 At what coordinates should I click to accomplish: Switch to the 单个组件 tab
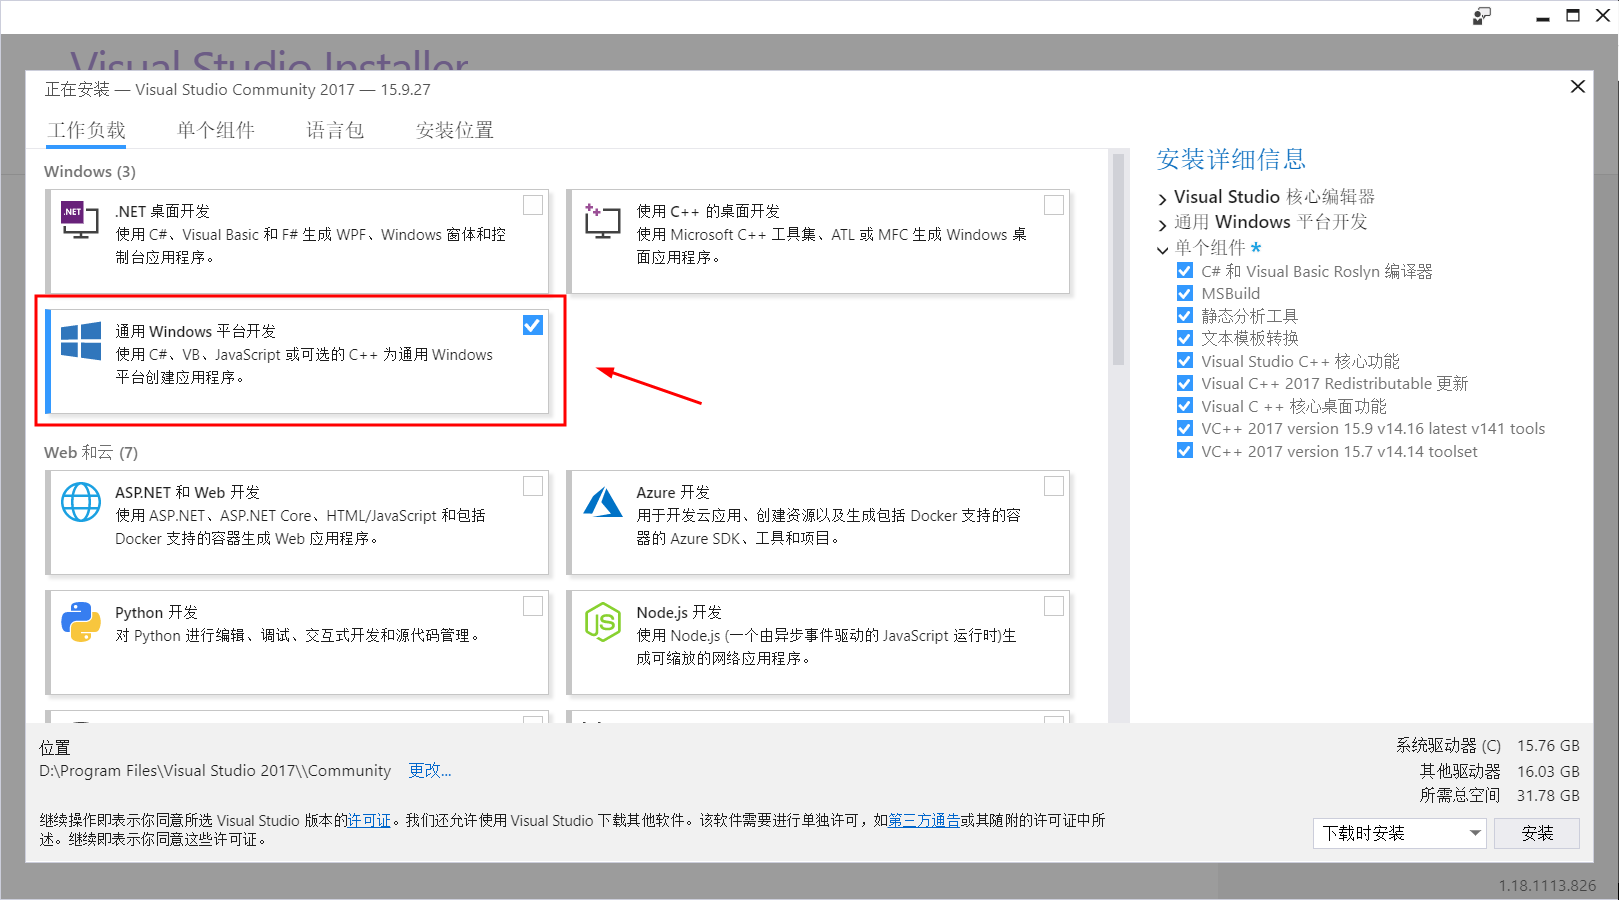point(216,130)
